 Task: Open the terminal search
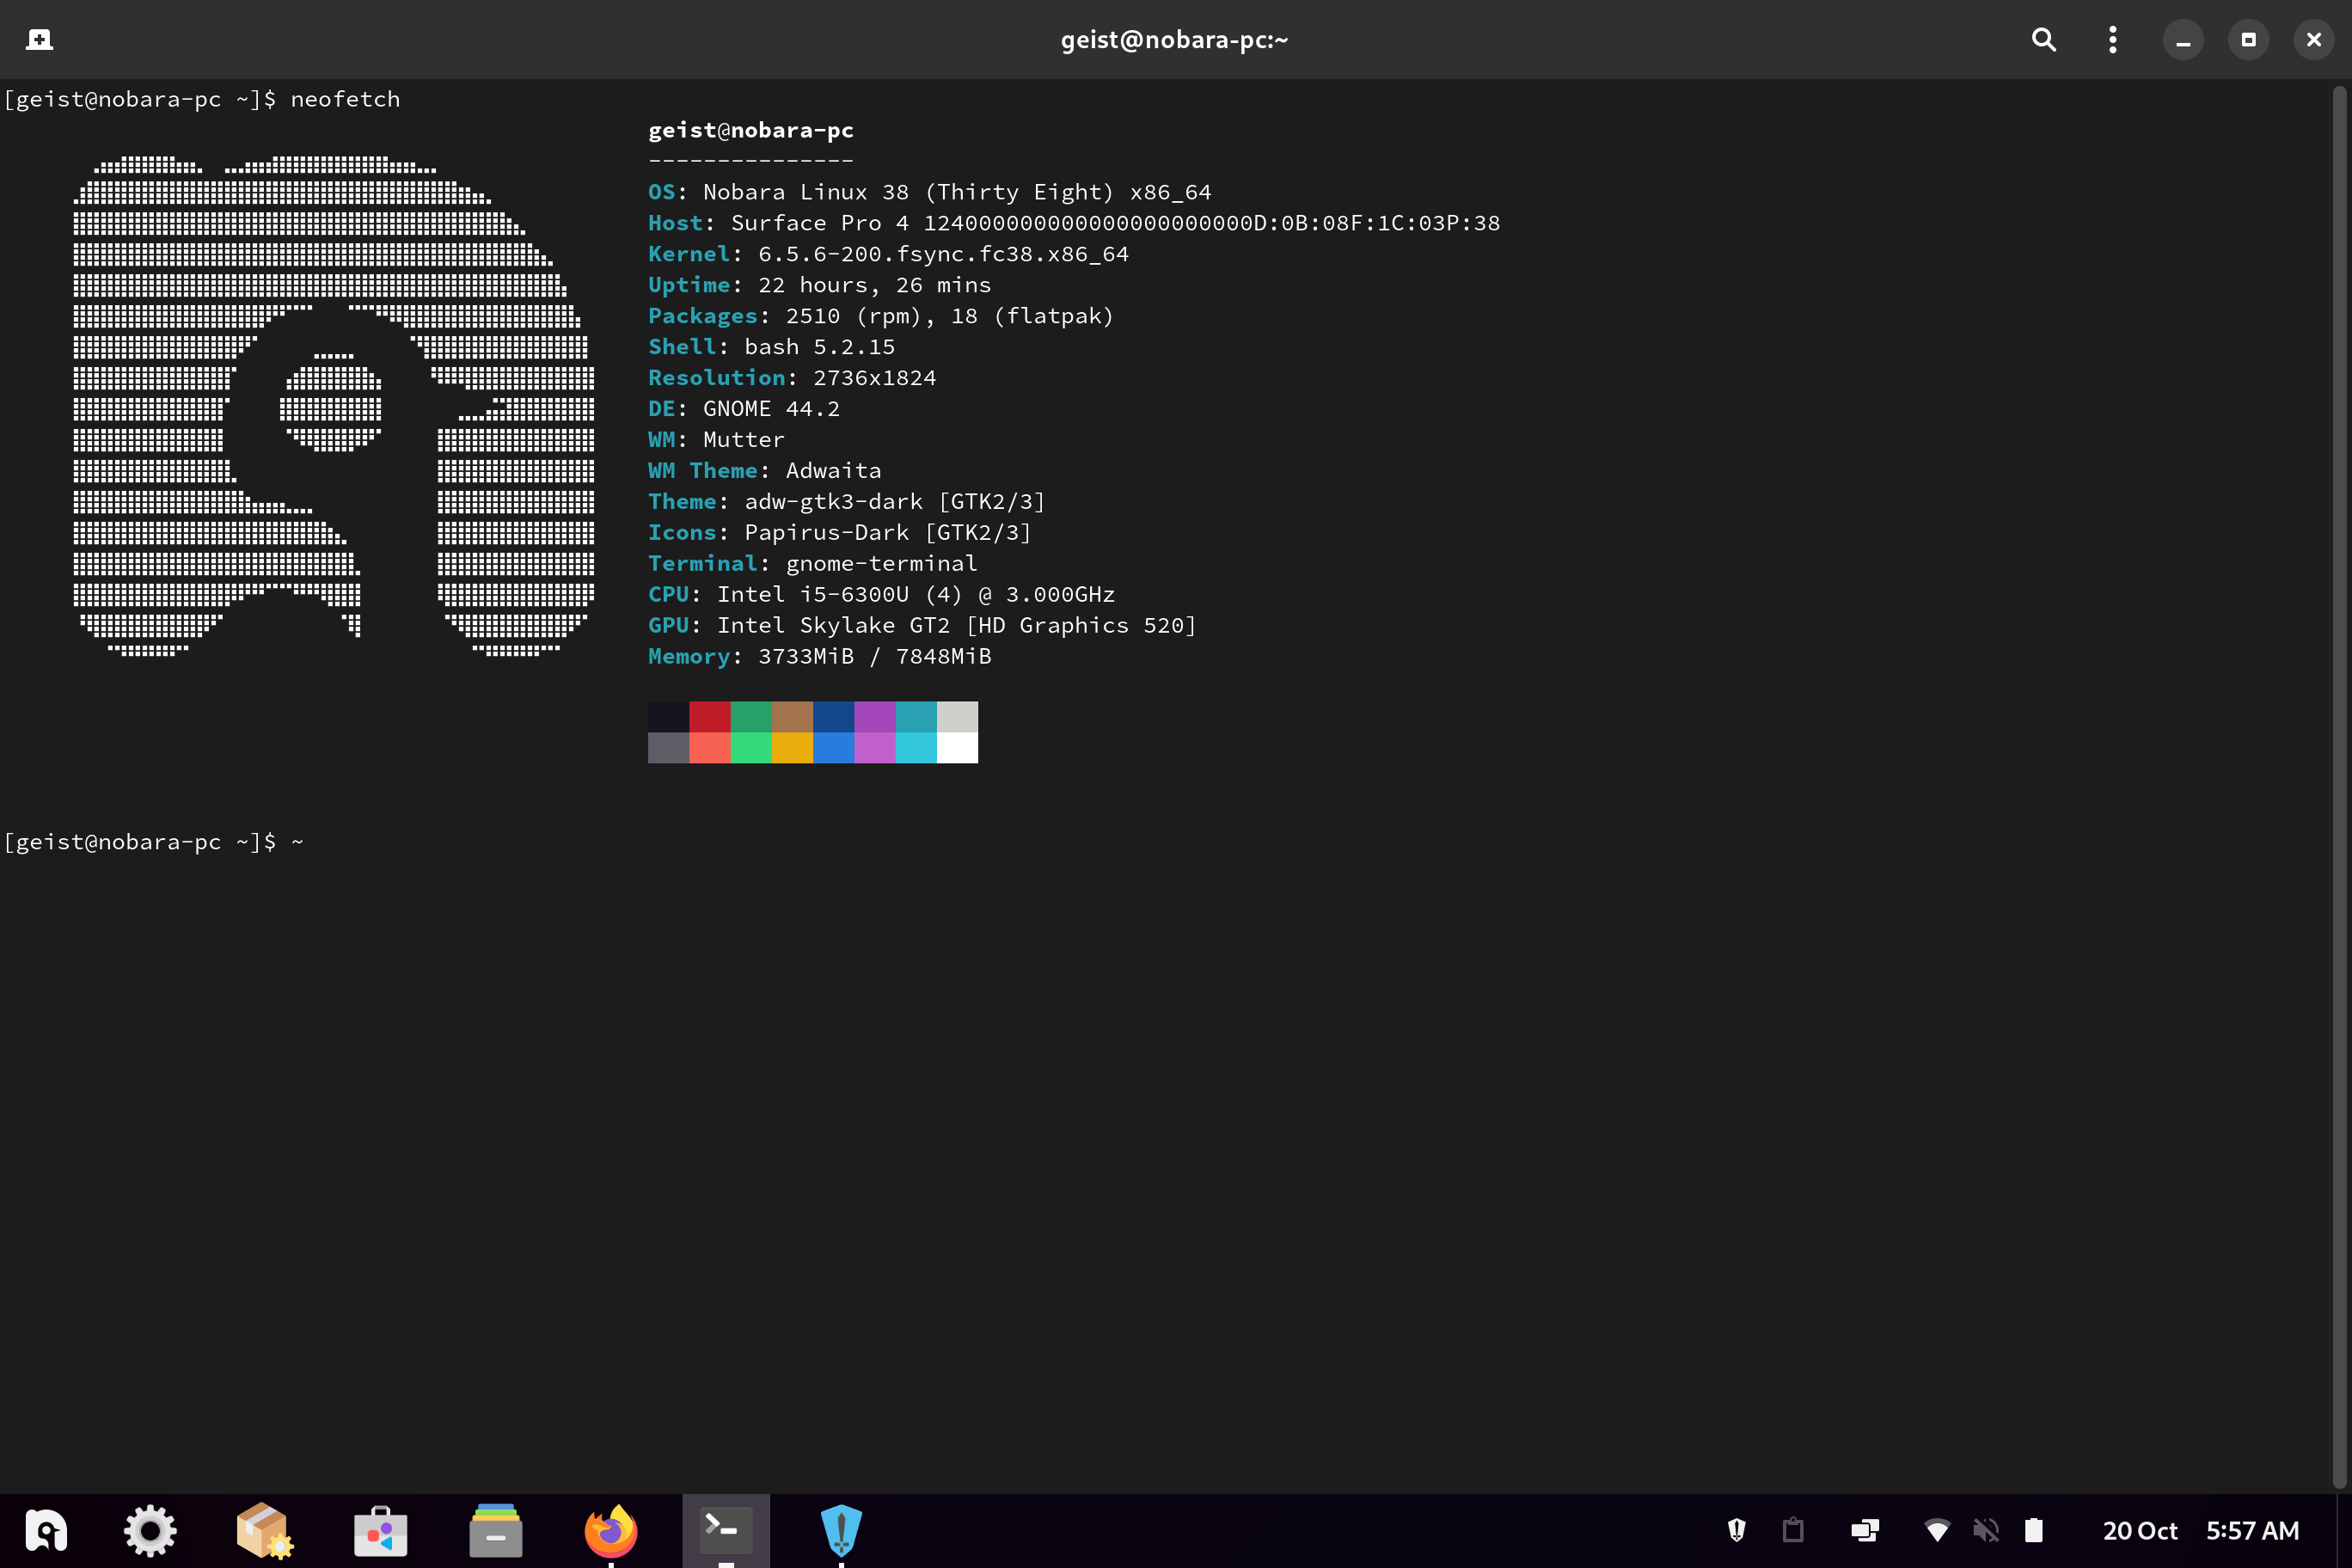tap(2044, 39)
